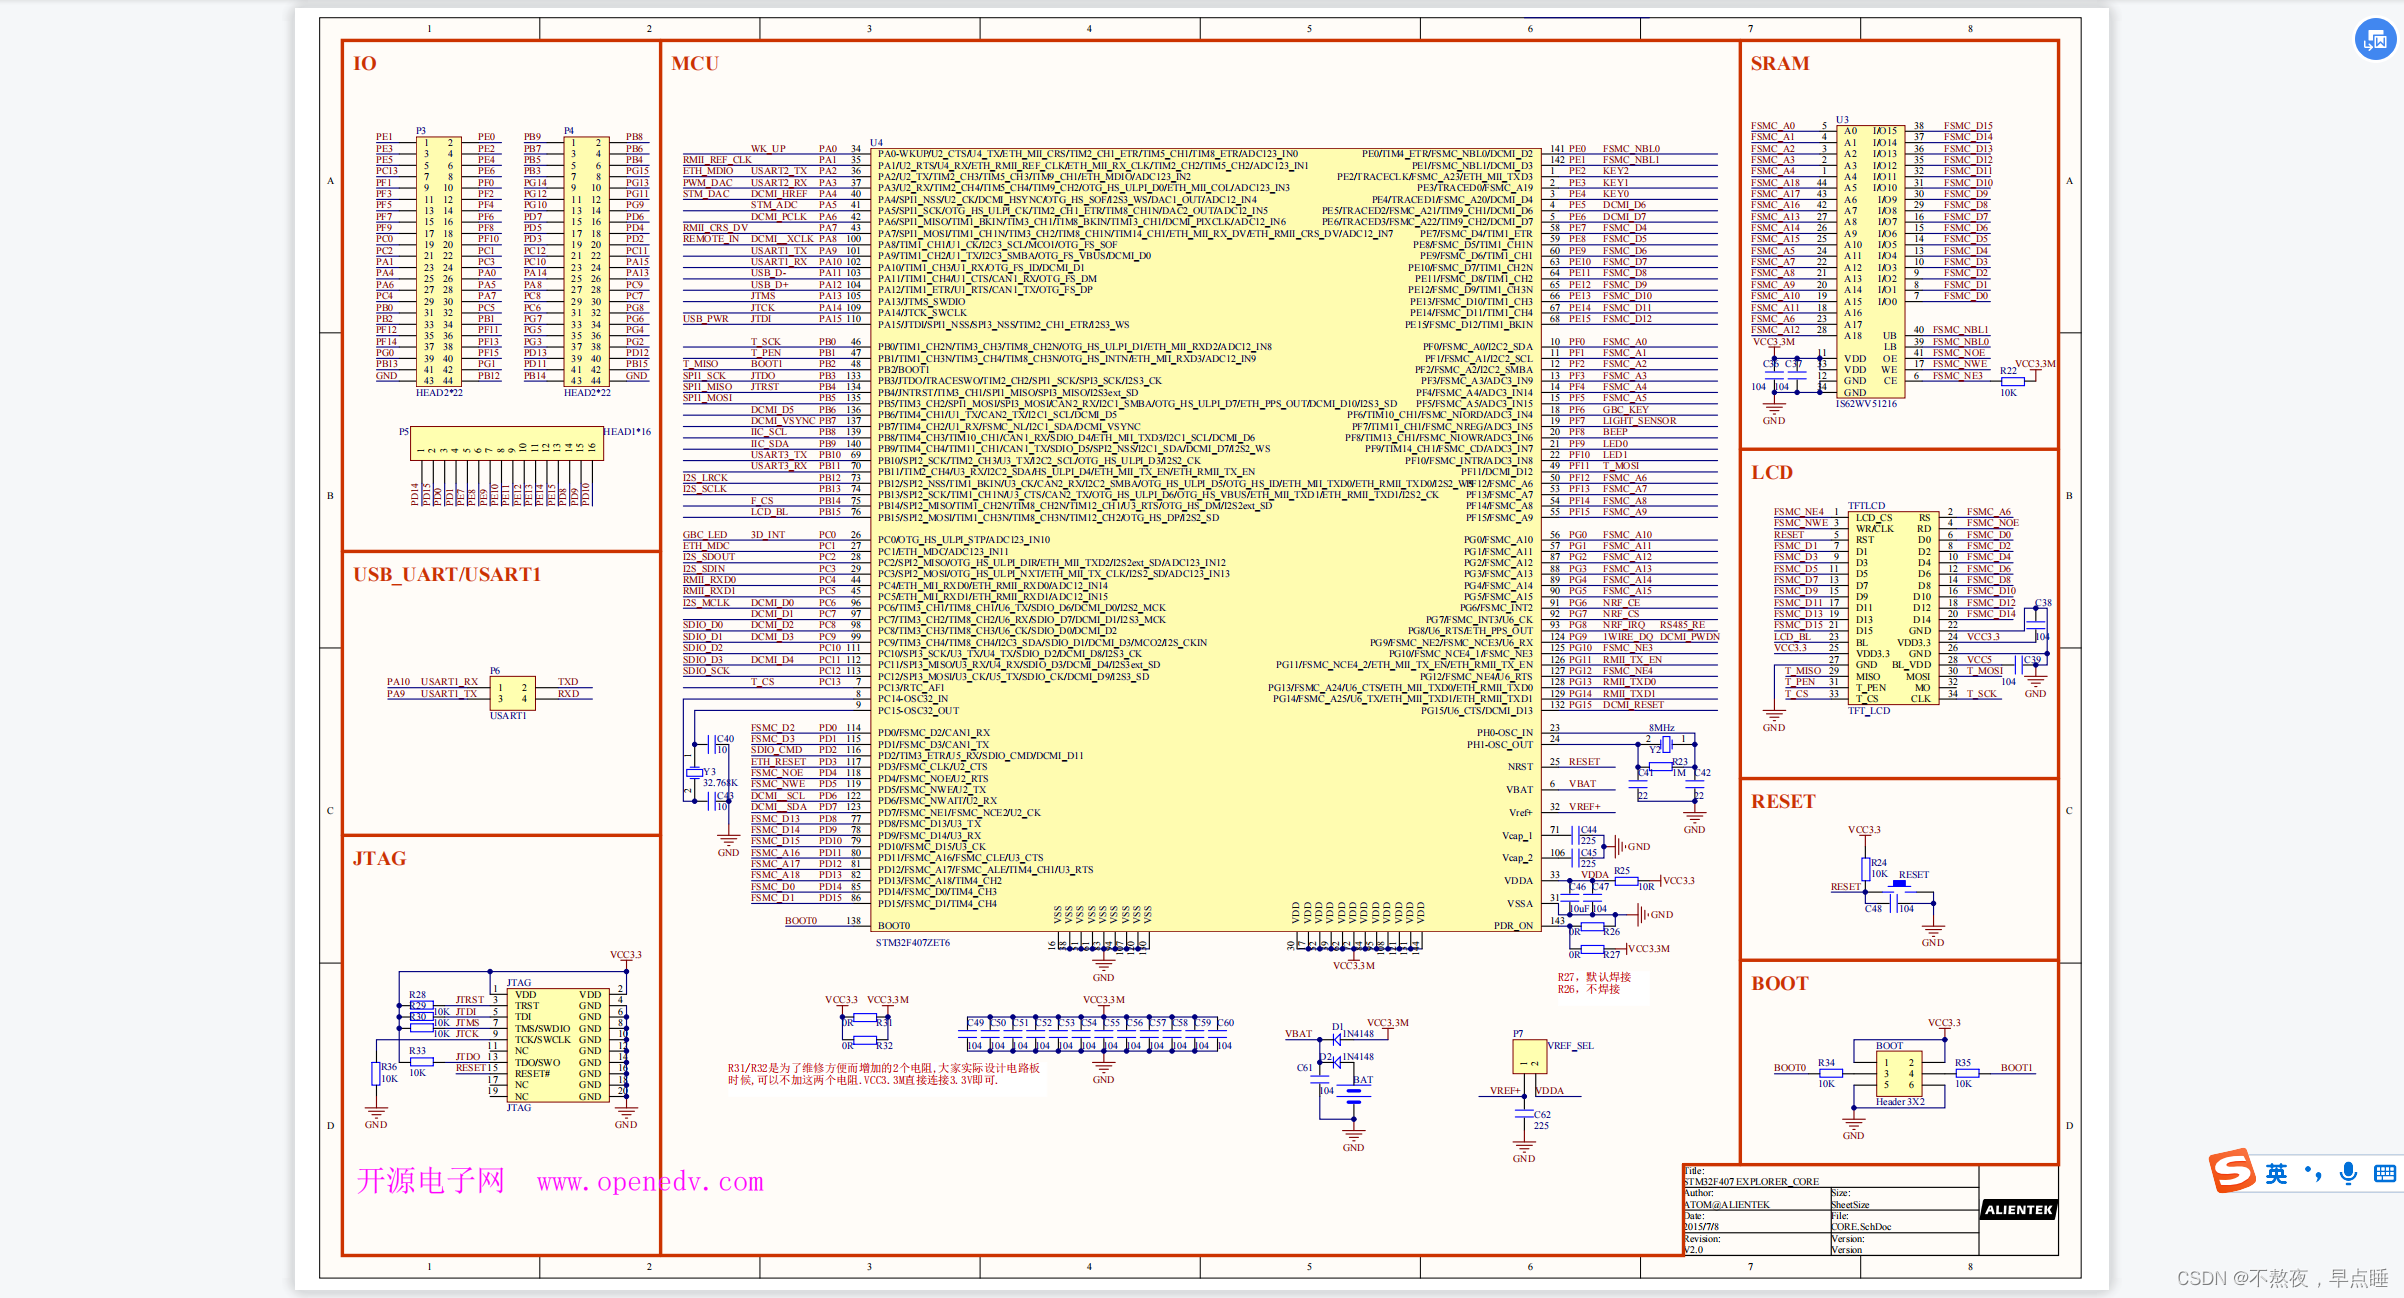Viewport: 2404px width, 1298px height.
Task: Click the blue convert-to-Word floating button
Action: pyautogui.click(x=2375, y=40)
